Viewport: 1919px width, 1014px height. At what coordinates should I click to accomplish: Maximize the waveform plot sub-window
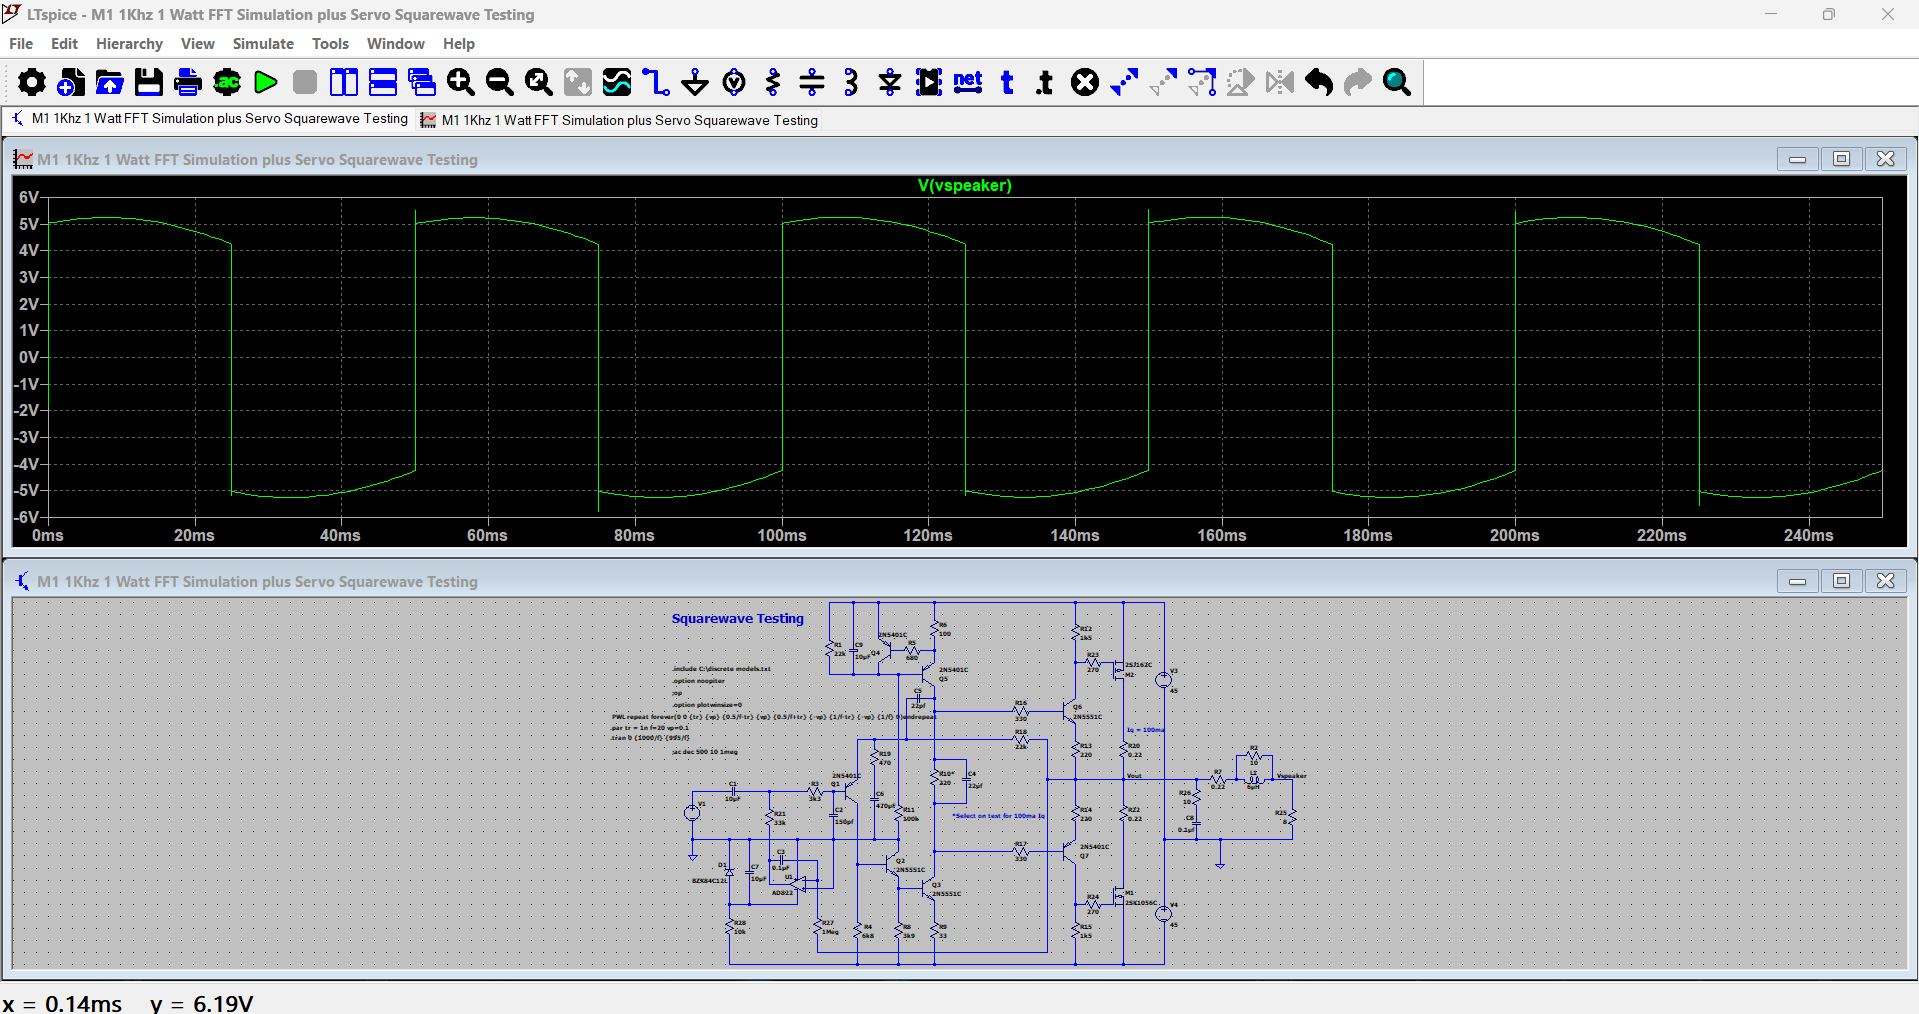click(x=1841, y=159)
